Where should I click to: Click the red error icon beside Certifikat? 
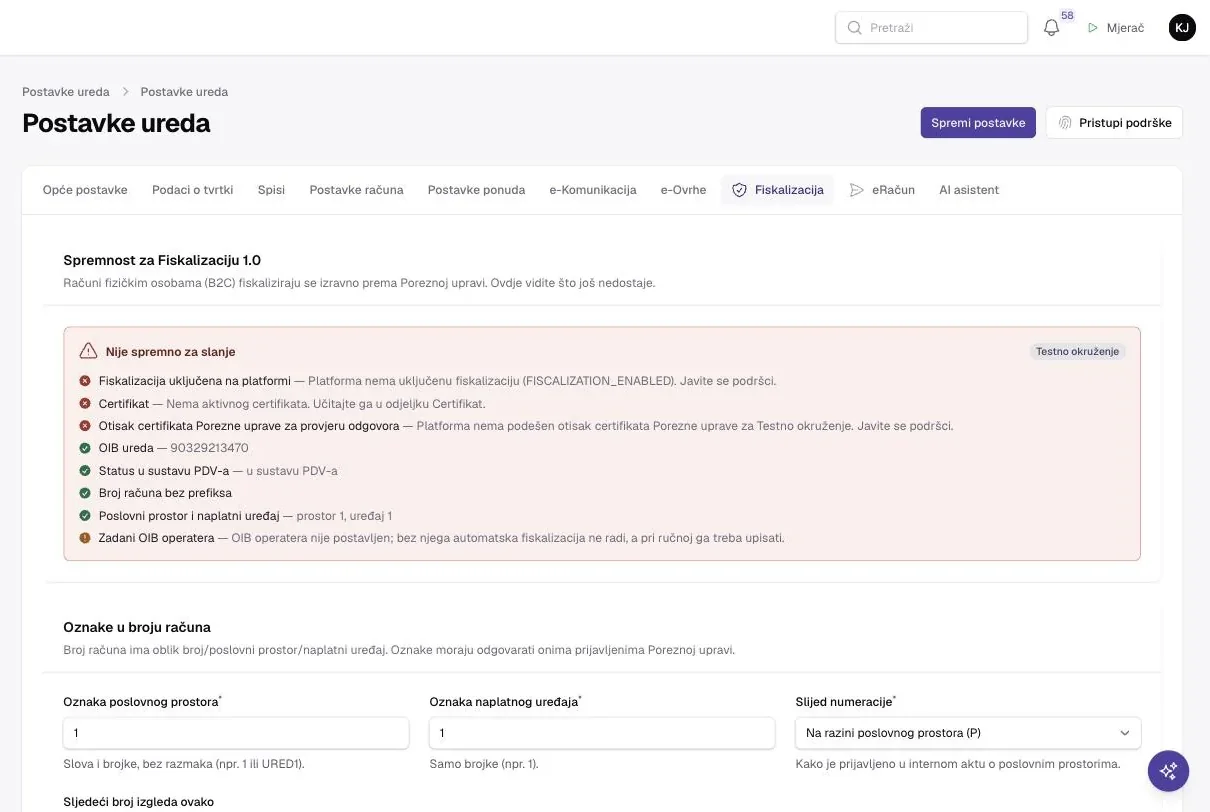pos(85,403)
